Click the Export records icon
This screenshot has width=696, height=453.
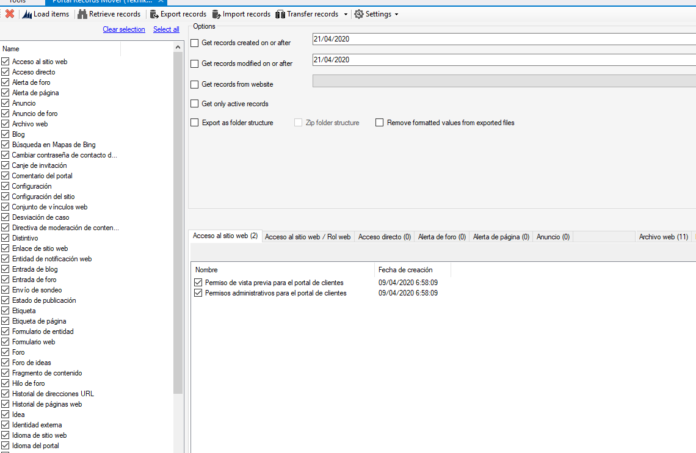click(x=155, y=14)
